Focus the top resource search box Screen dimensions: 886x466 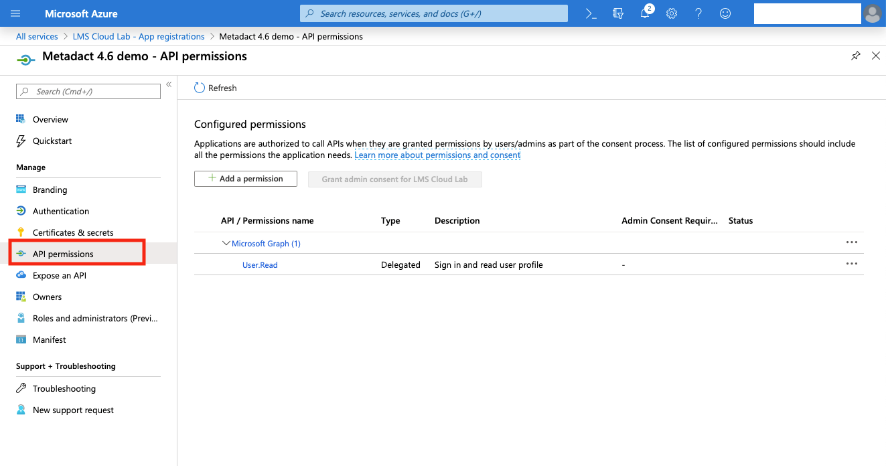click(433, 14)
